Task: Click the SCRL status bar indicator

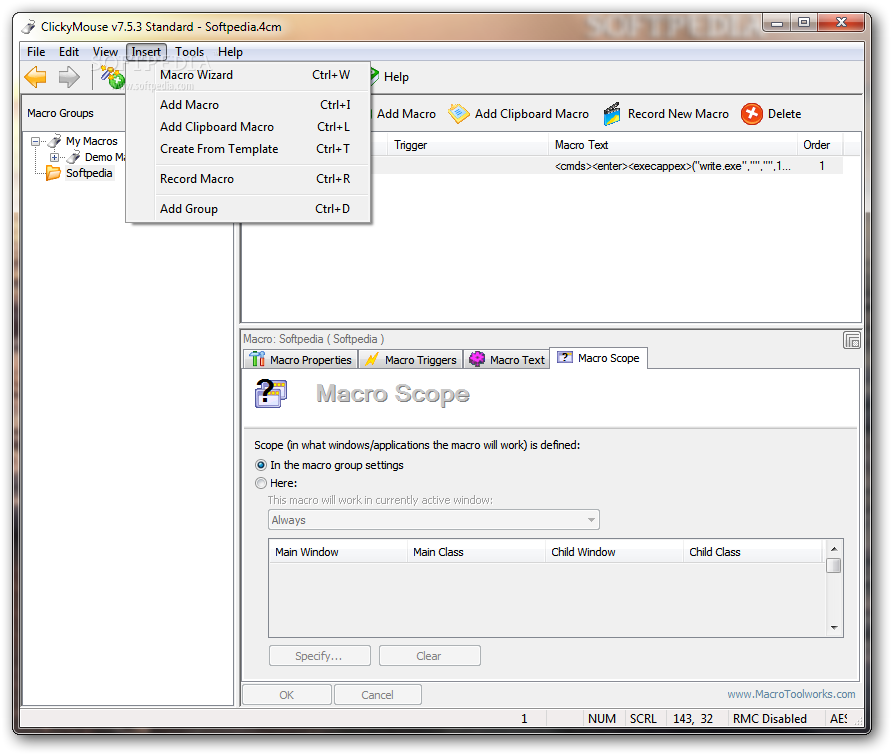Action: 643,719
